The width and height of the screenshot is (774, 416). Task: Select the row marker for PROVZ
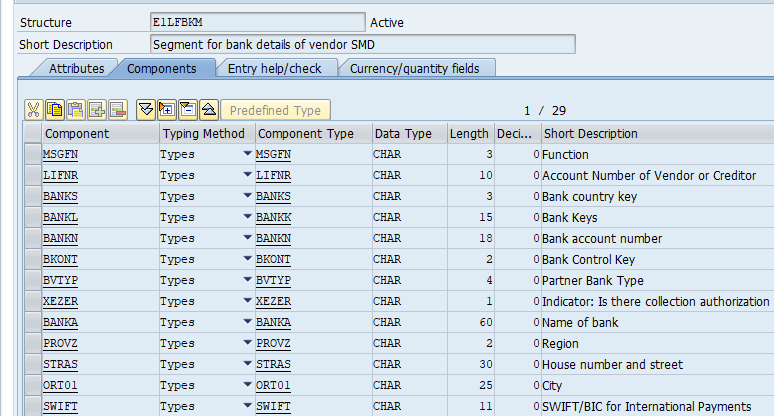(32, 344)
